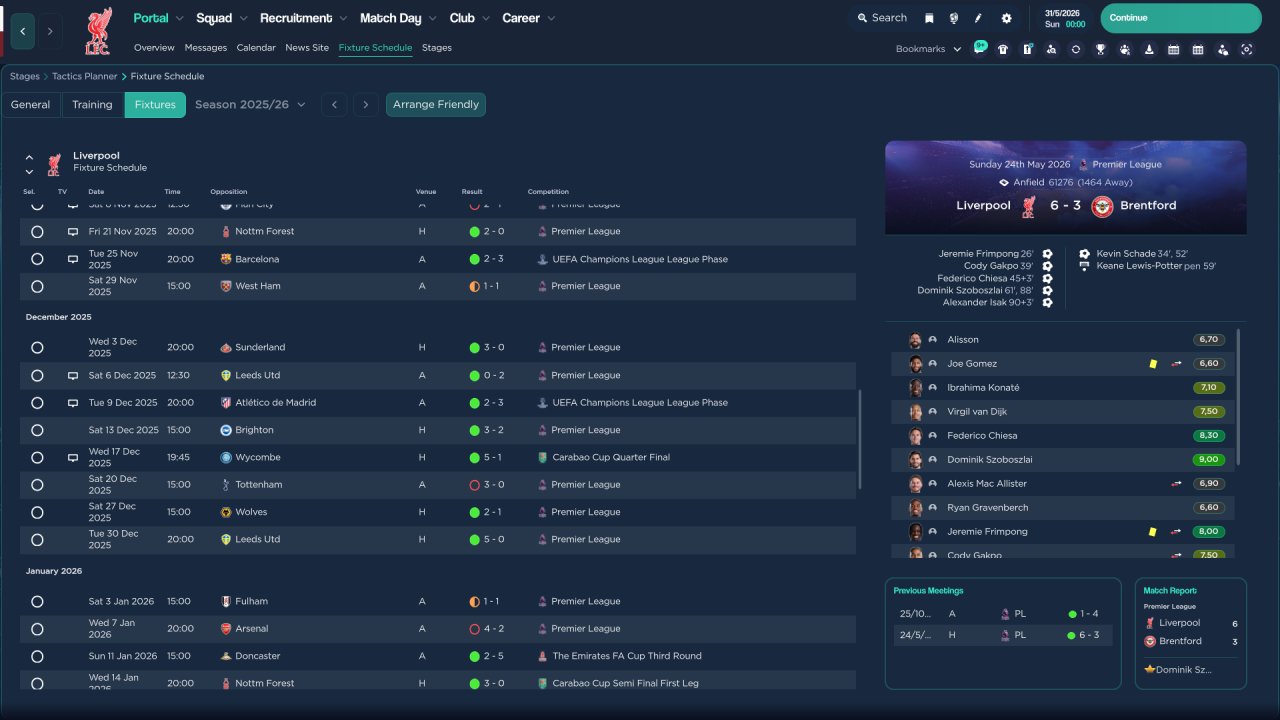Viewport: 1280px width, 720px height.
Task: Open the Season 2025/26 dropdown
Action: pos(250,105)
